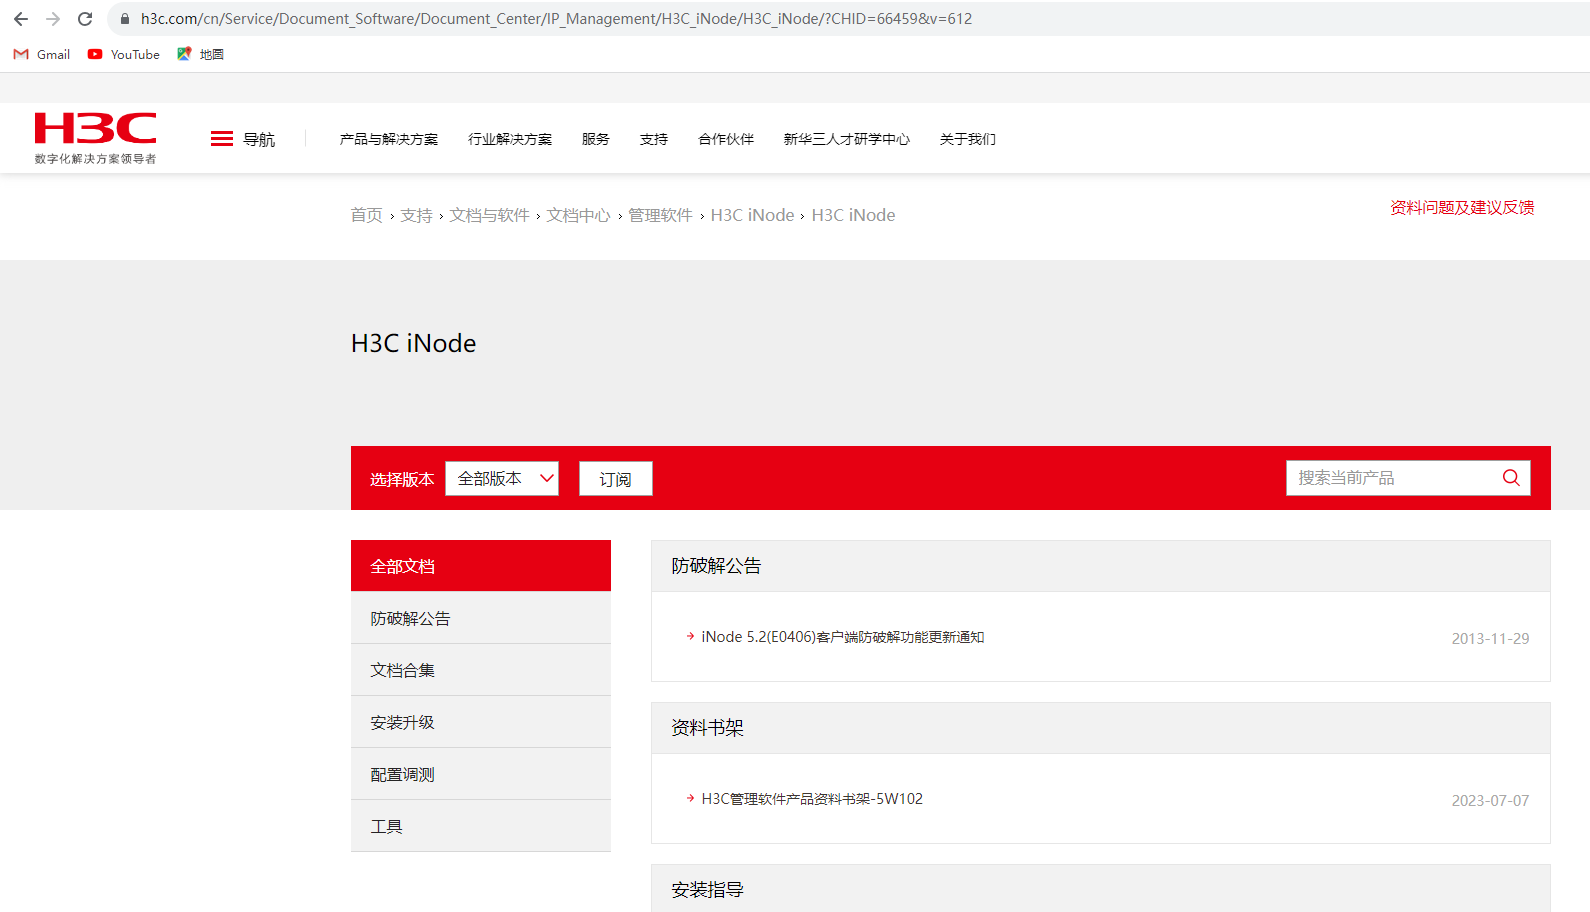Open 新华三人才研学中心 menu
The width and height of the screenshot is (1590, 912).
(x=847, y=139)
